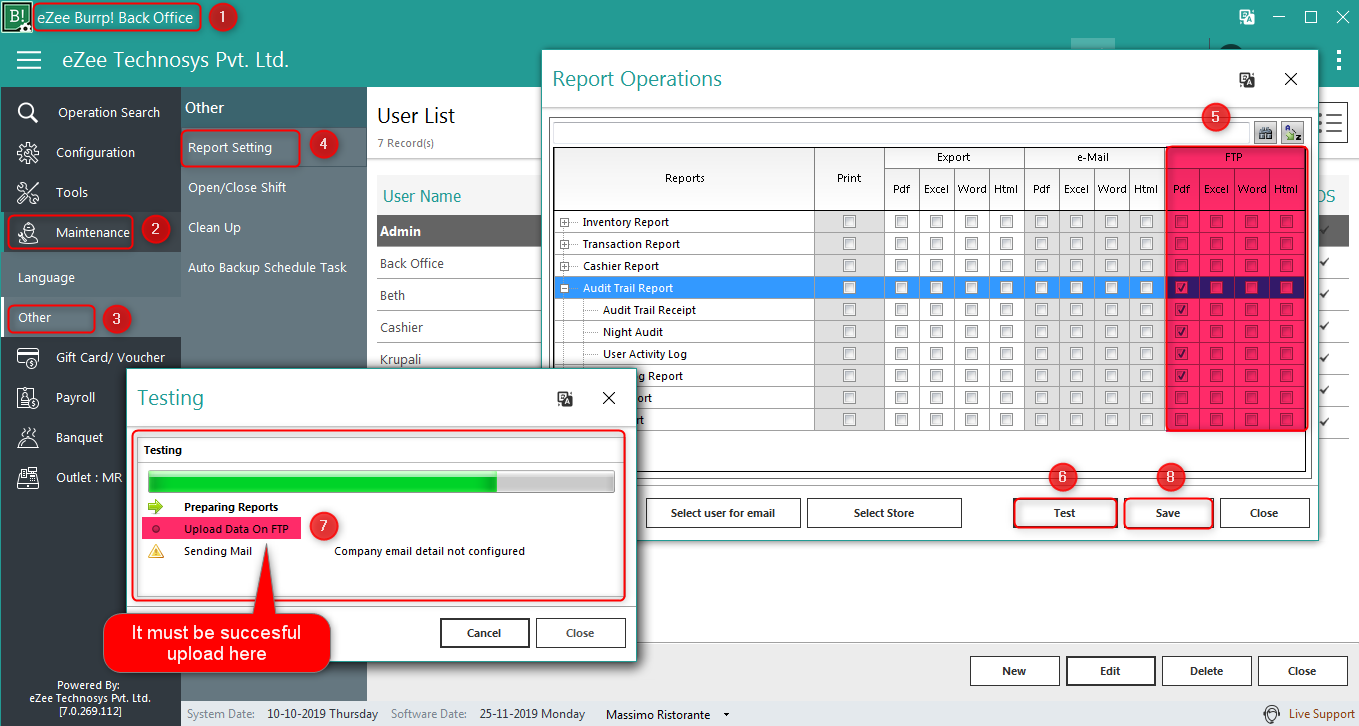Open Gift Card/Voucher via its card icon
The image size is (1359, 726).
(x=28, y=357)
